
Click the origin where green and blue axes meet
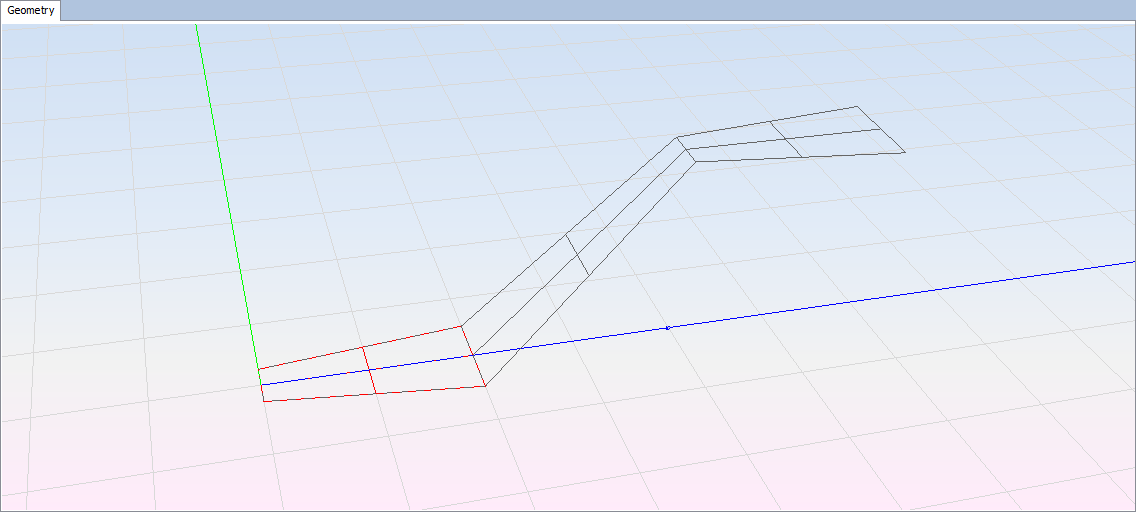click(x=260, y=383)
